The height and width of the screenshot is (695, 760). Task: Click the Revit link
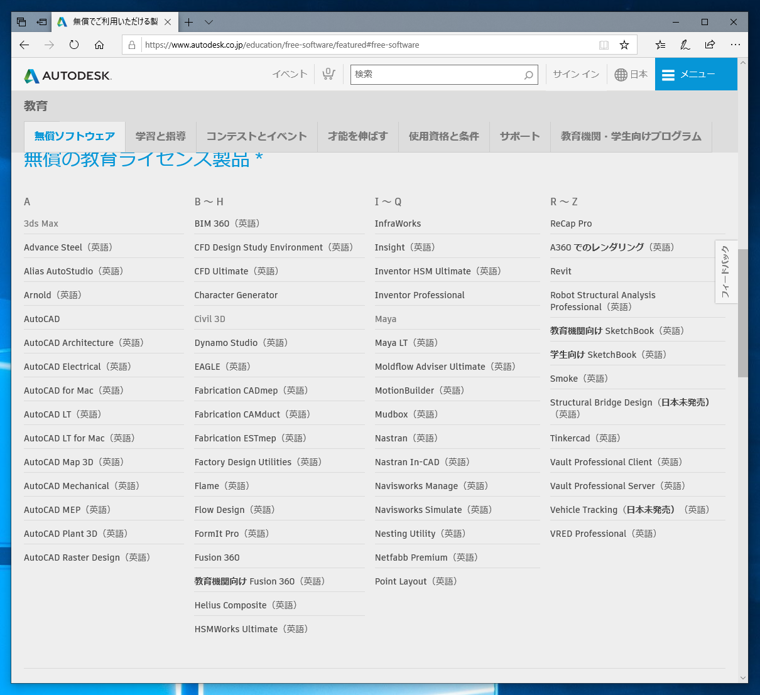coord(561,271)
